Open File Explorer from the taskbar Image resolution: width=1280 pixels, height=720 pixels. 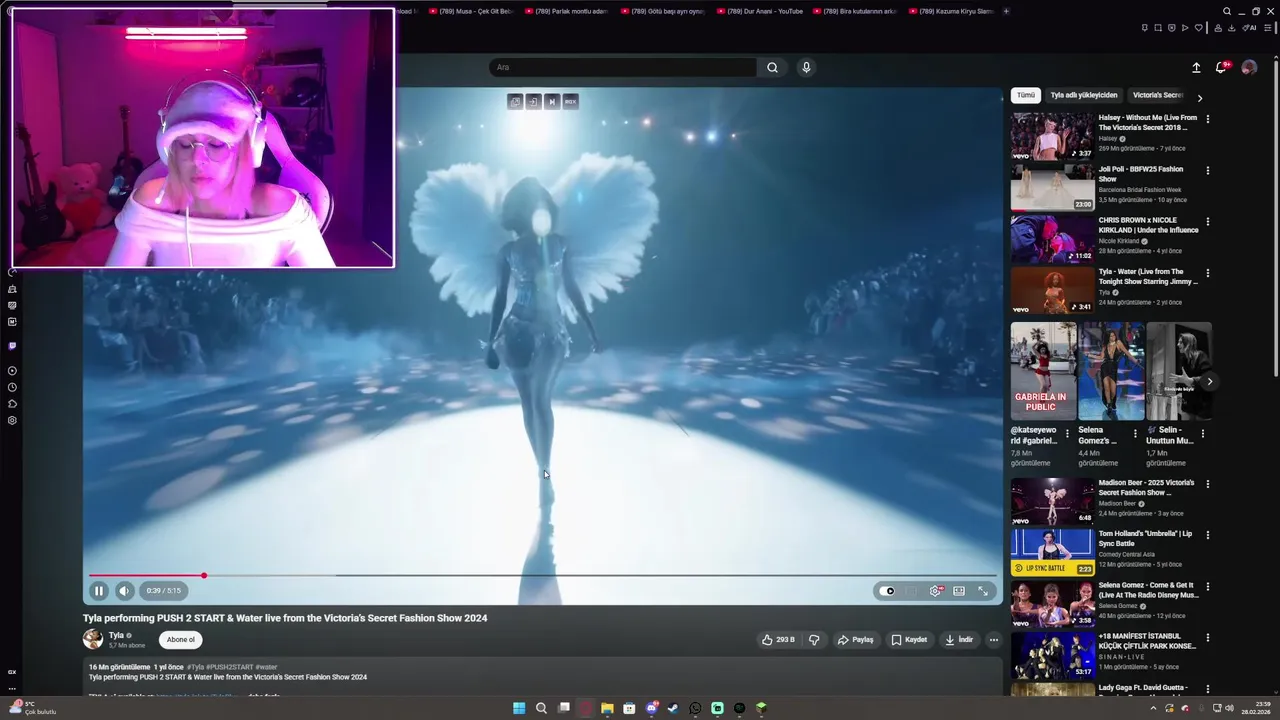pos(607,708)
